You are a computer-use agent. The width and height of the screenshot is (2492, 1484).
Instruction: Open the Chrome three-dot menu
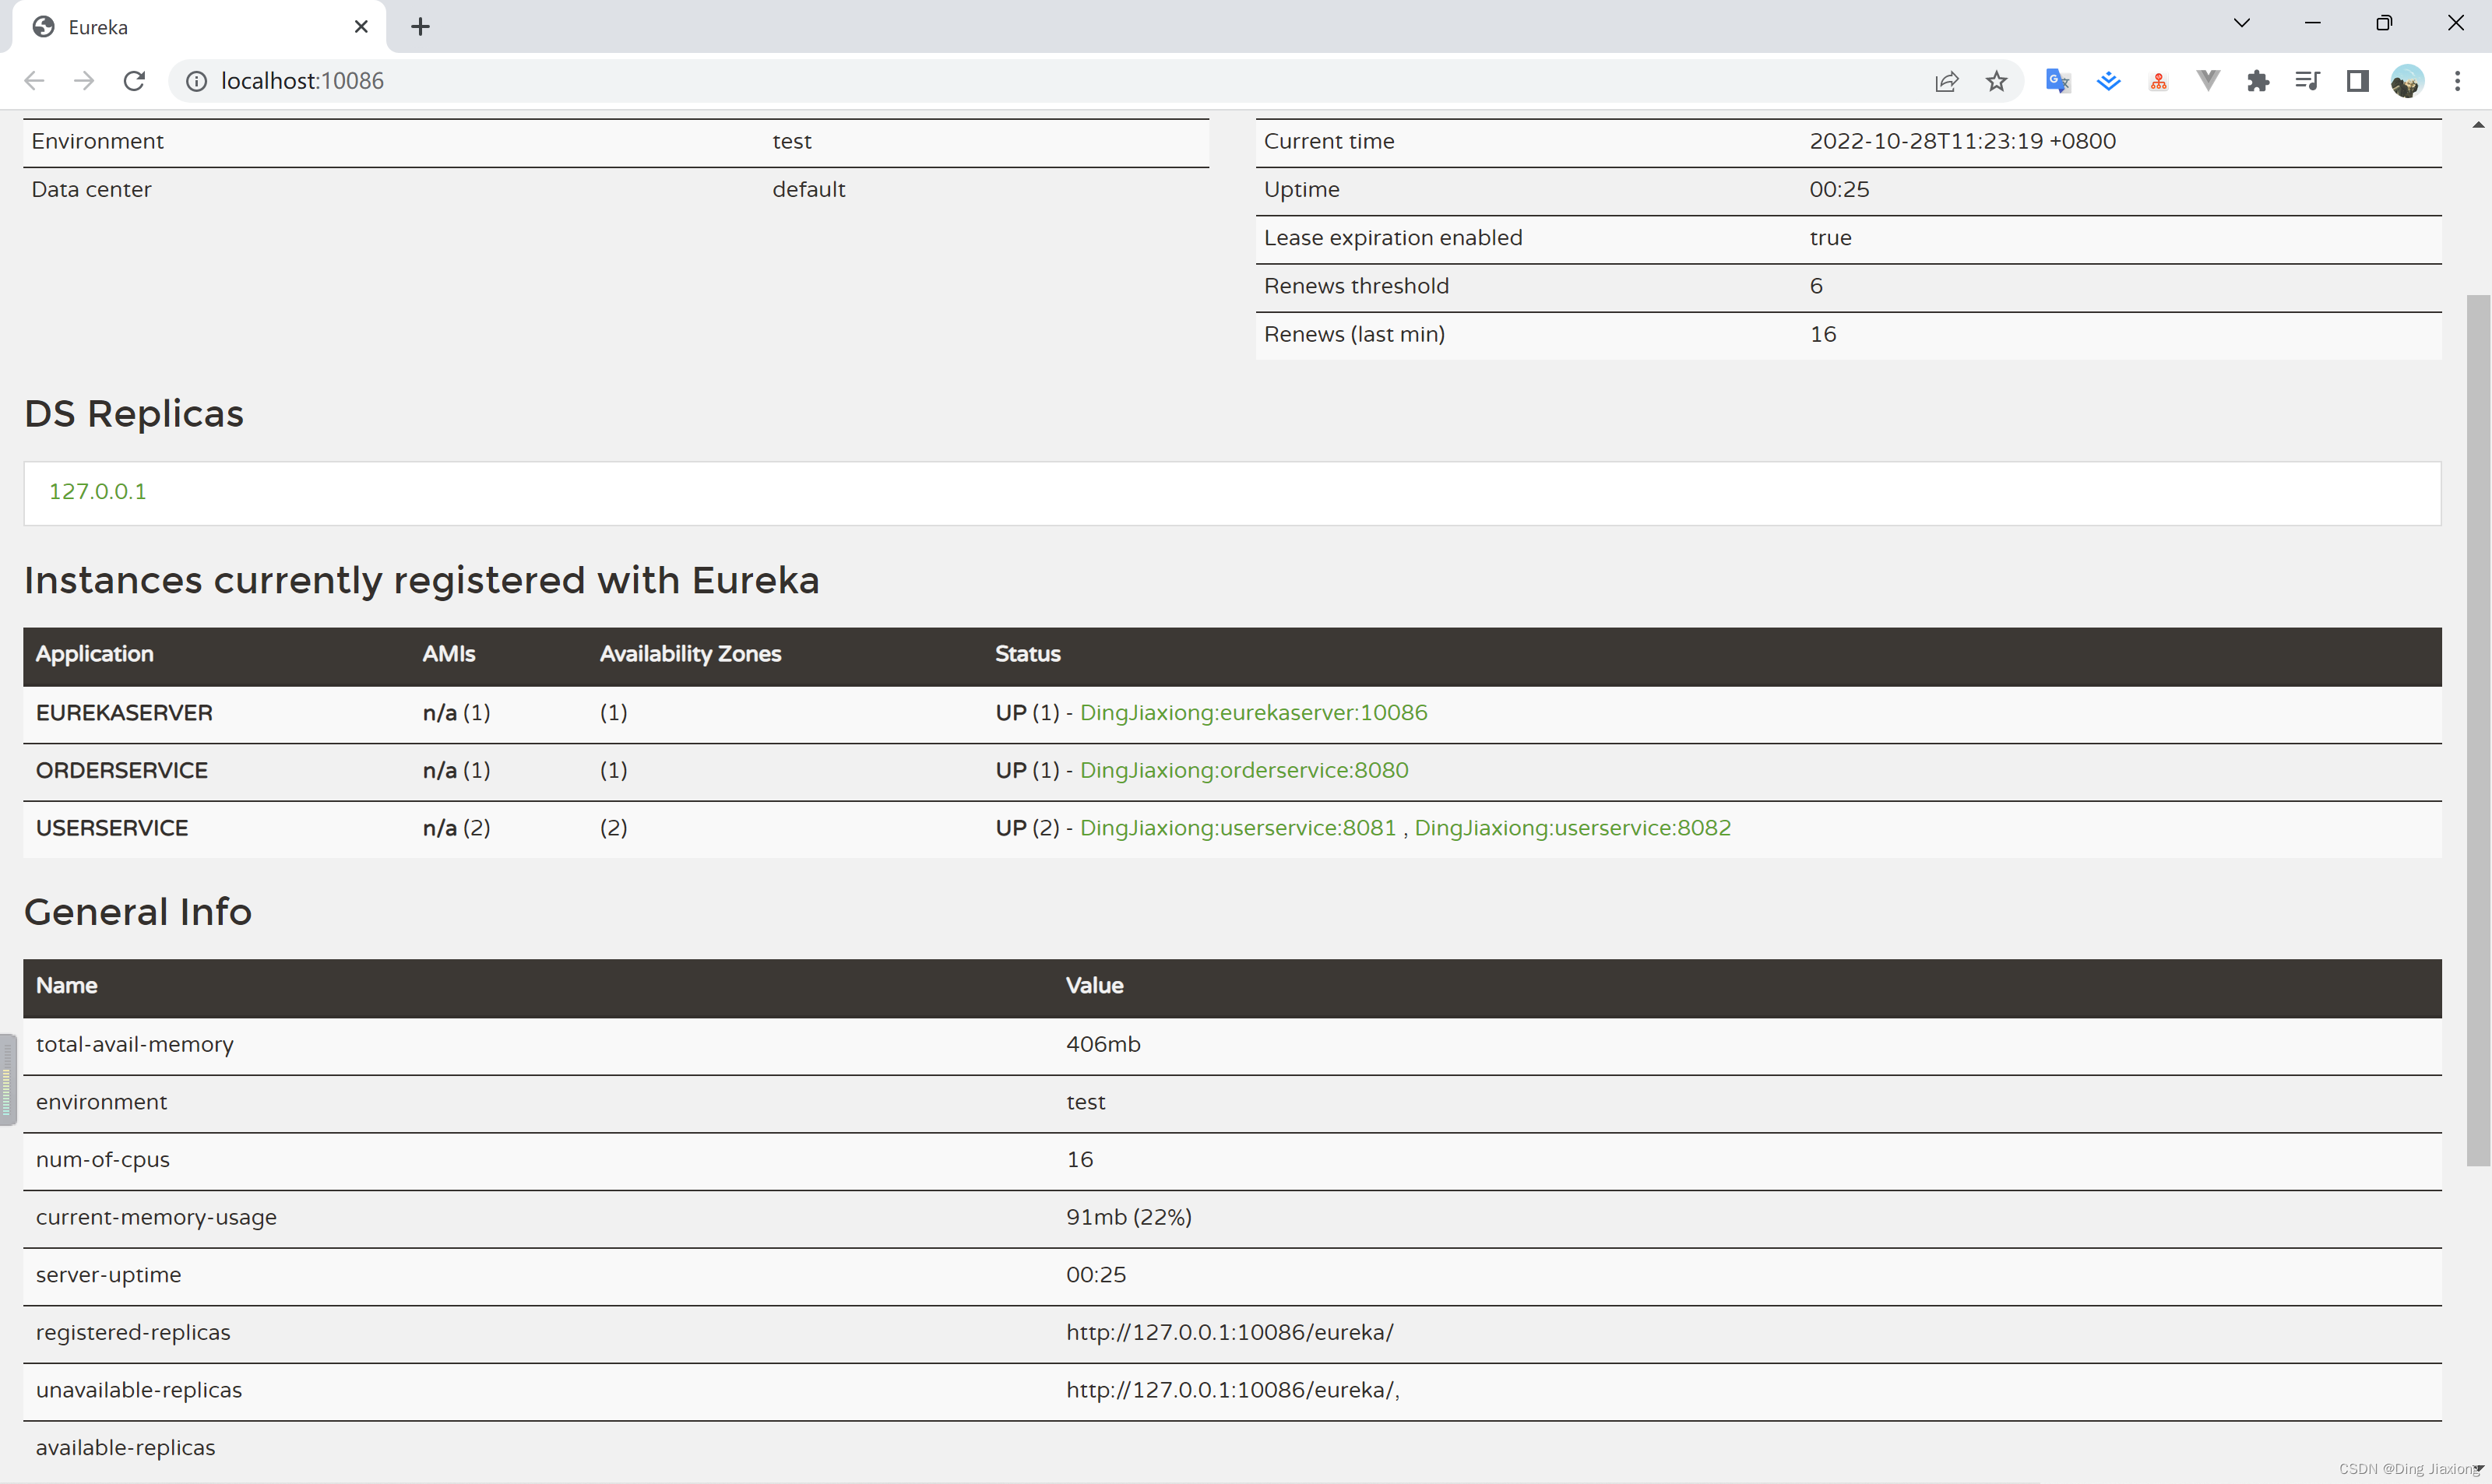[x=2457, y=81]
